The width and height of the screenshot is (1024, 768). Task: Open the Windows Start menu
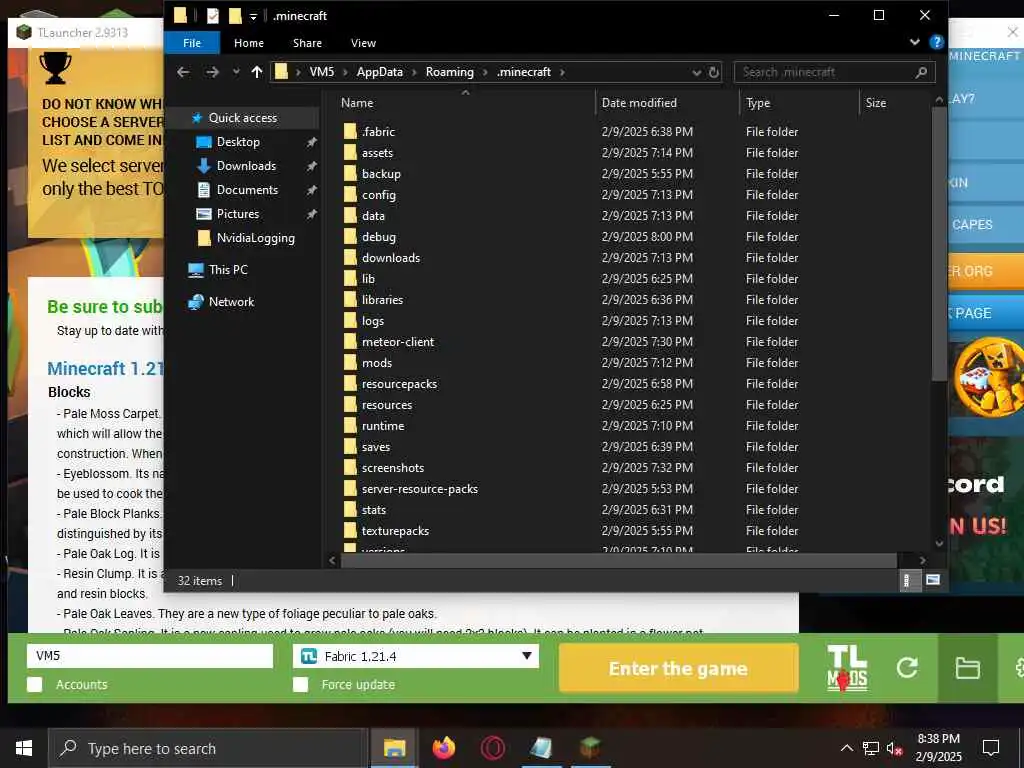pos(24,748)
